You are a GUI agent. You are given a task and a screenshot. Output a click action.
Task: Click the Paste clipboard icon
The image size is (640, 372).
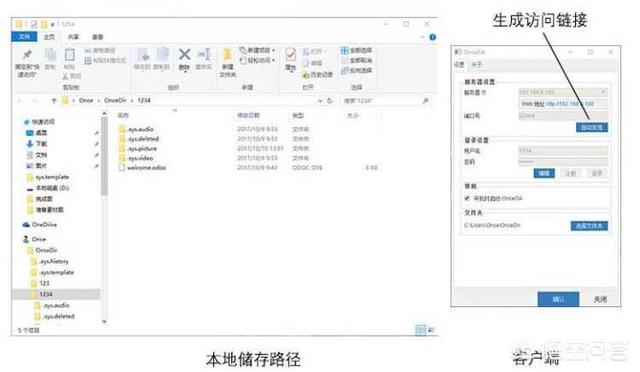(x=70, y=55)
